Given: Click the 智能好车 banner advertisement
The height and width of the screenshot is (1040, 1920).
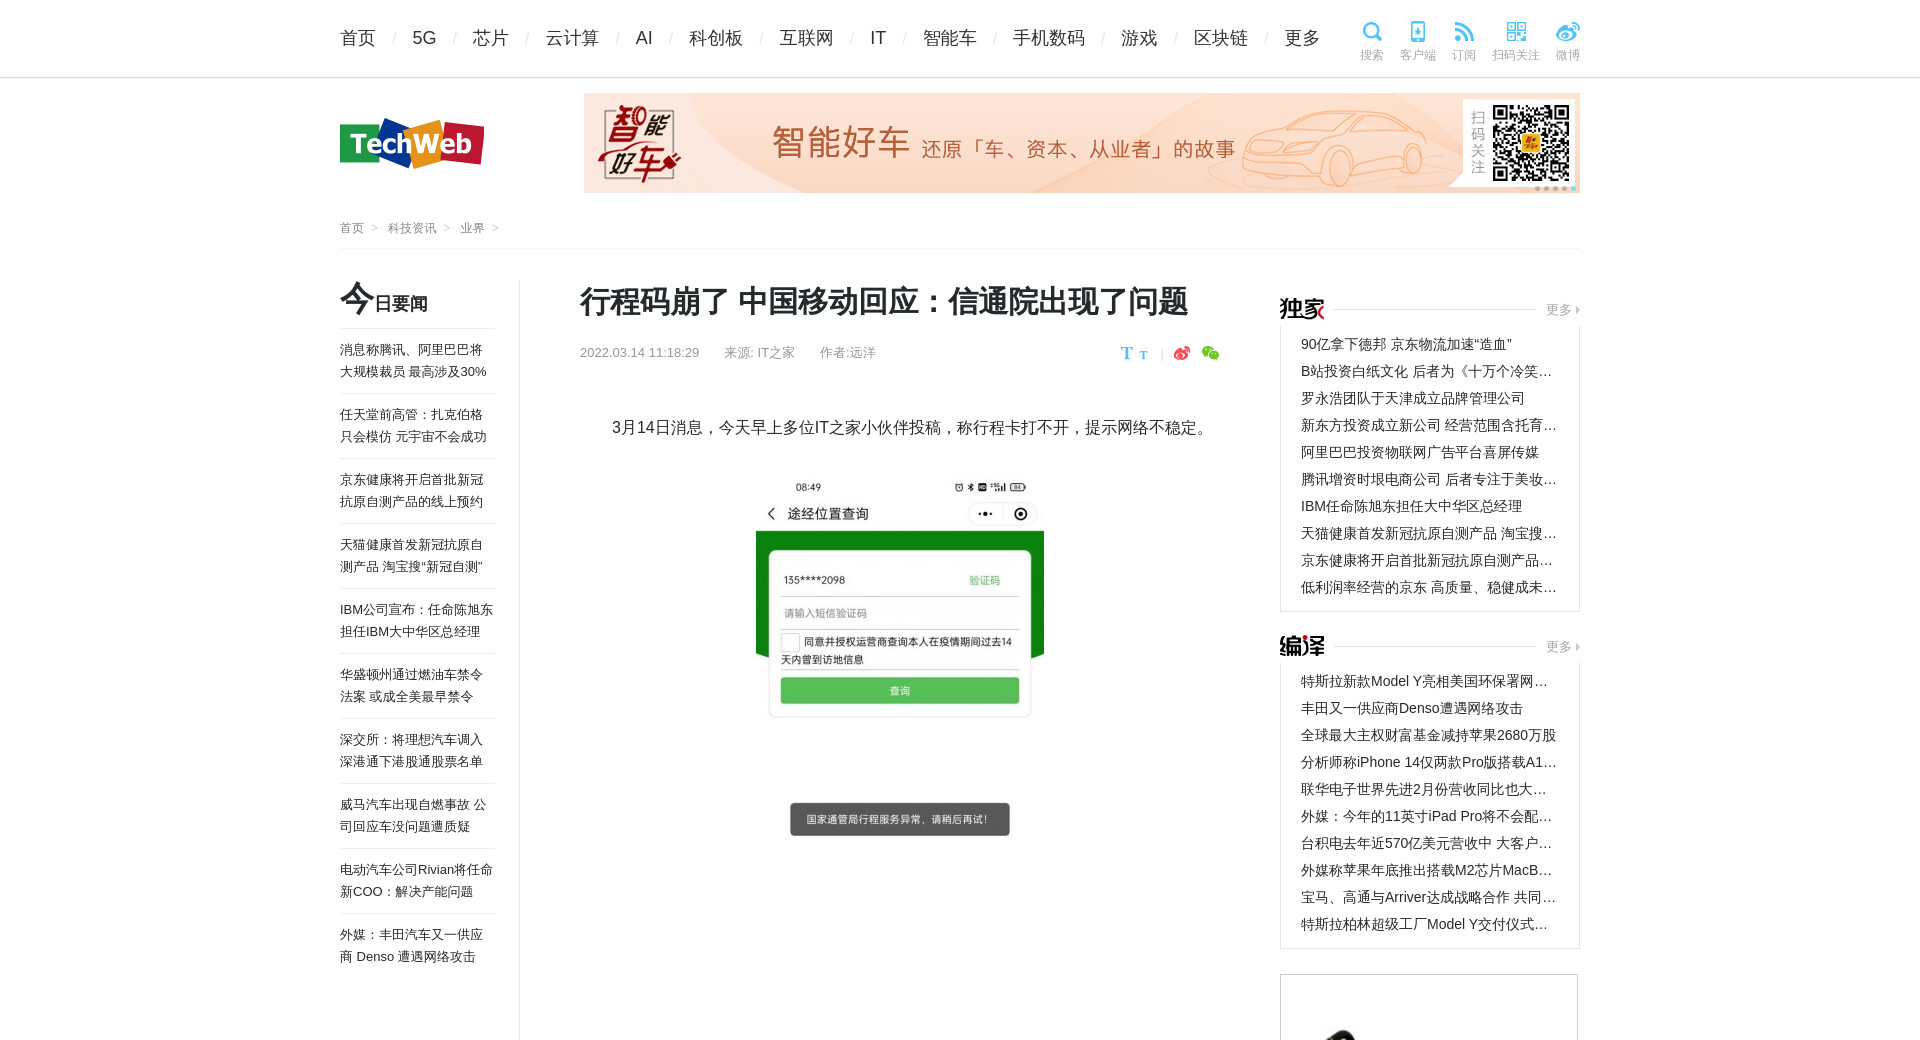Looking at the screenshot, I should point(1000,143).
